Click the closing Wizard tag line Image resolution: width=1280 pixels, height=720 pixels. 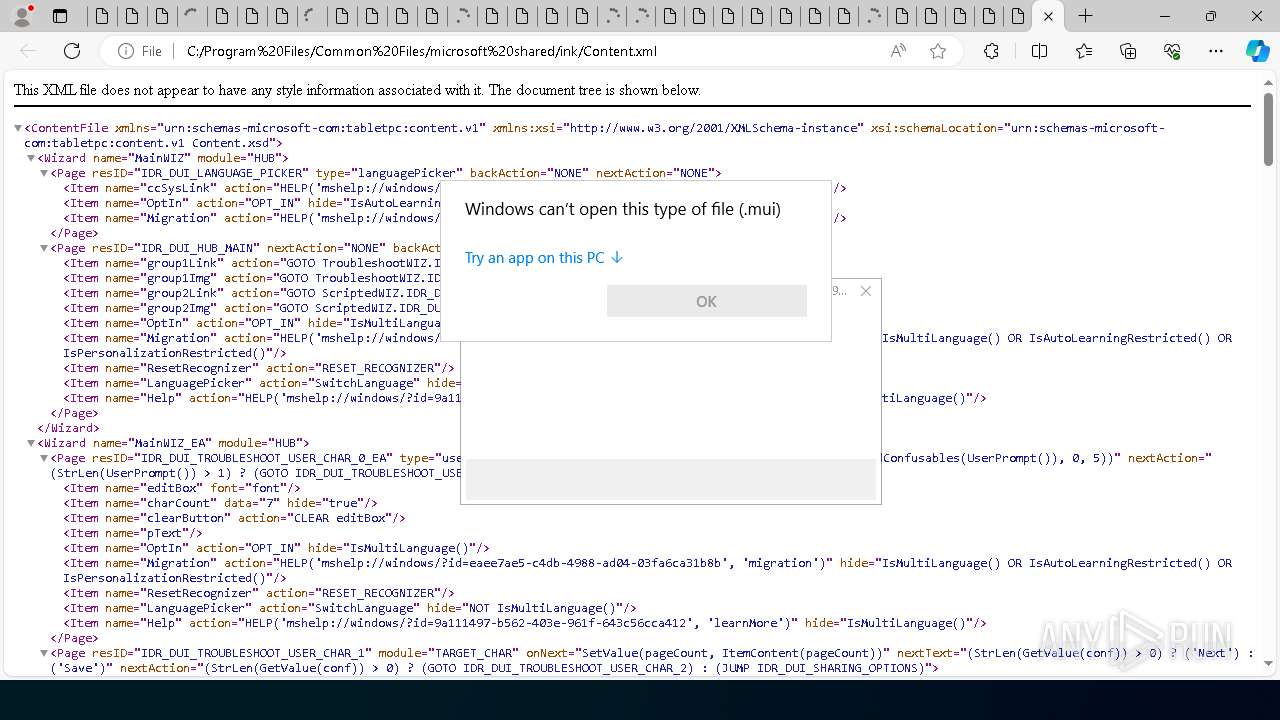tap(68, 428)
